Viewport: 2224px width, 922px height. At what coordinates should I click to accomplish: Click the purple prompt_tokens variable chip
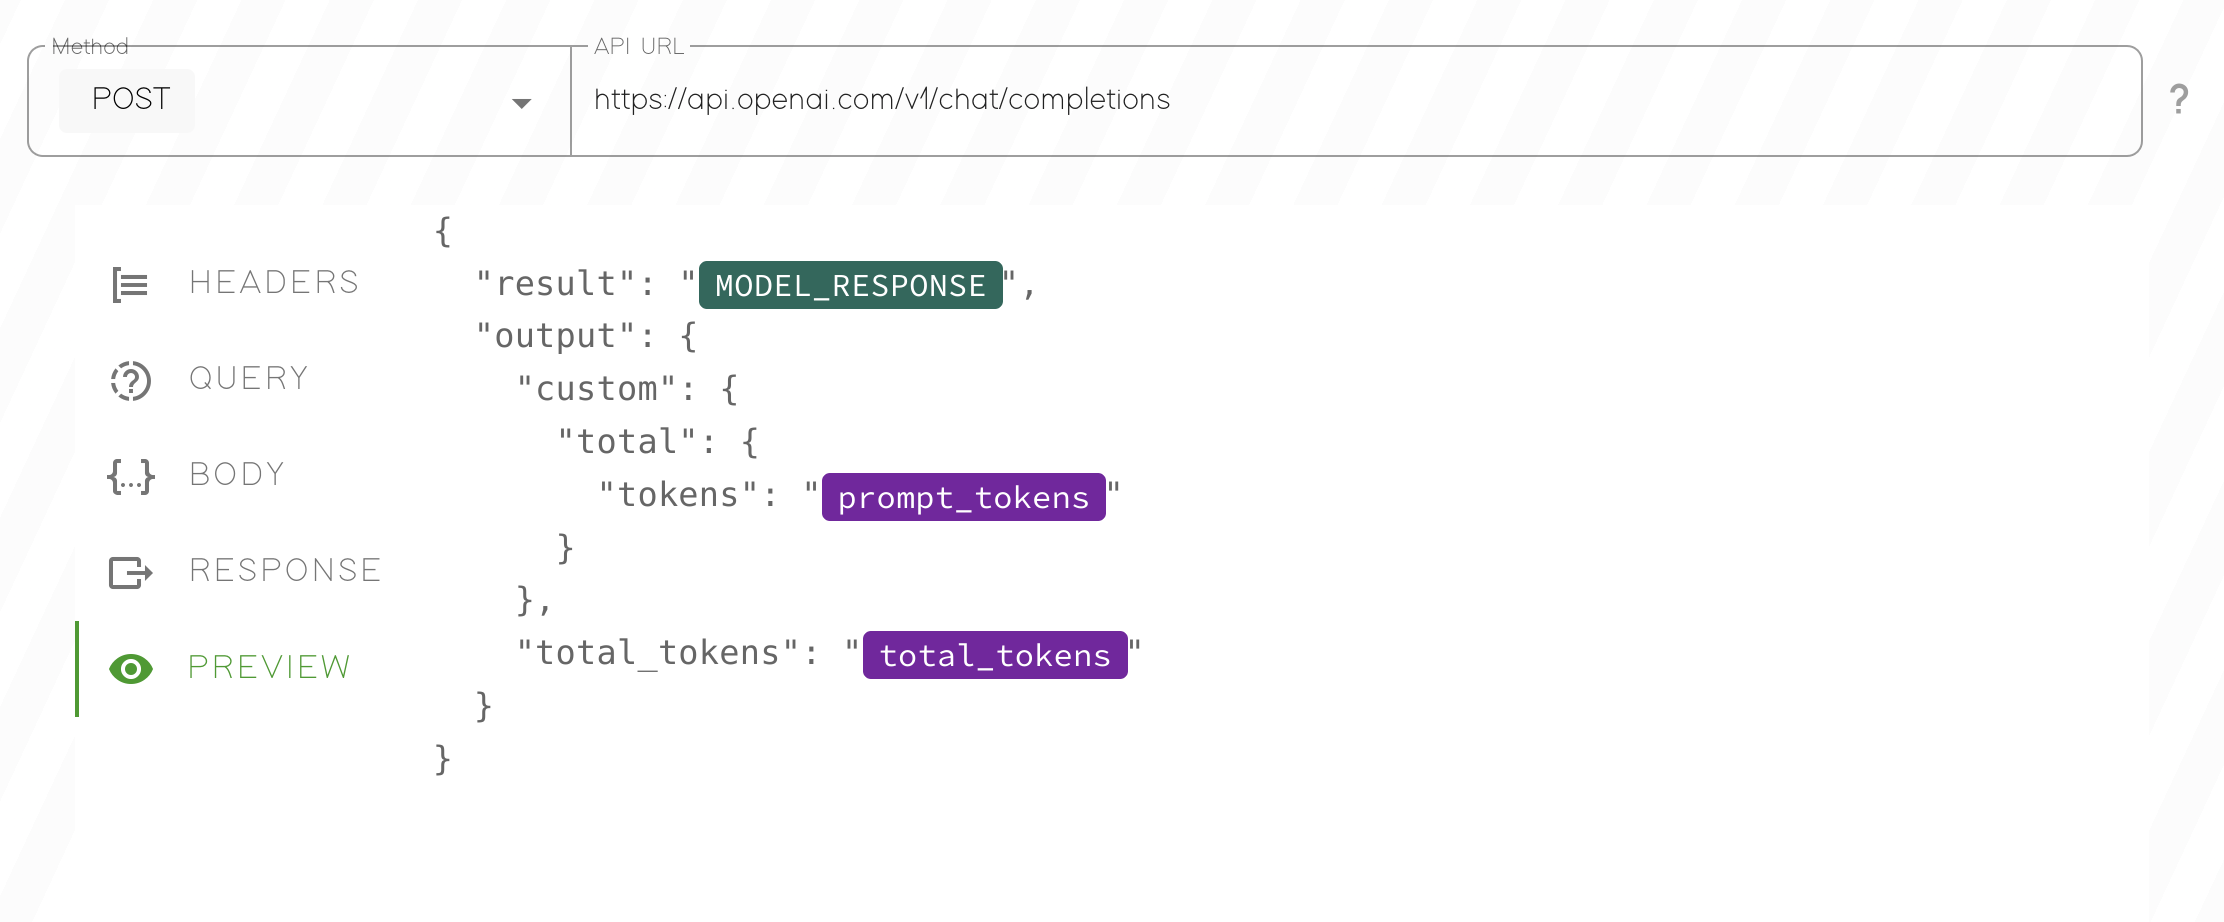(x=963, y=497)
